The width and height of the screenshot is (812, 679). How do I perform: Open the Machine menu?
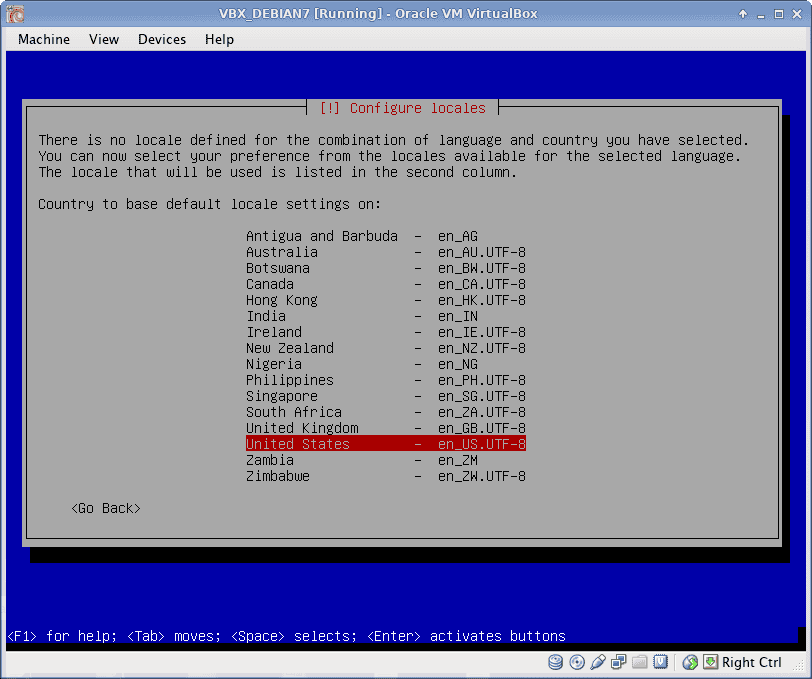44,39
